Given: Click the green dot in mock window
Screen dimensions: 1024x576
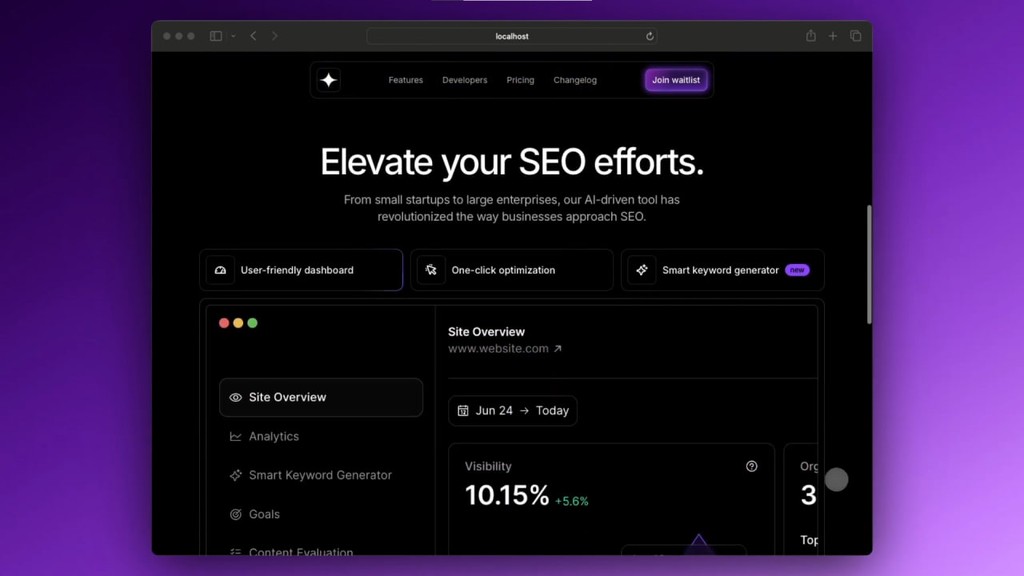Looking at the screenshot, I should pyautogui.click(x=253, y=323).
